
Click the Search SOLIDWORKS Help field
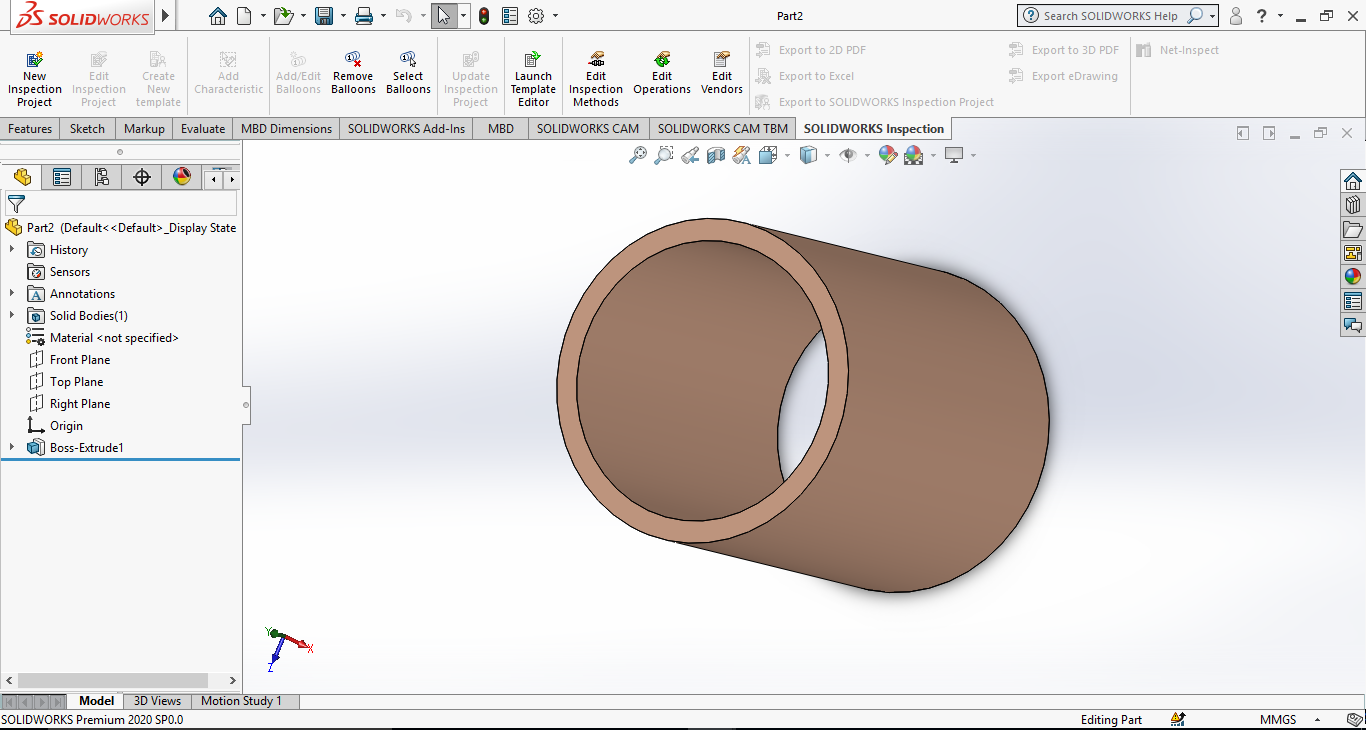1110,16
